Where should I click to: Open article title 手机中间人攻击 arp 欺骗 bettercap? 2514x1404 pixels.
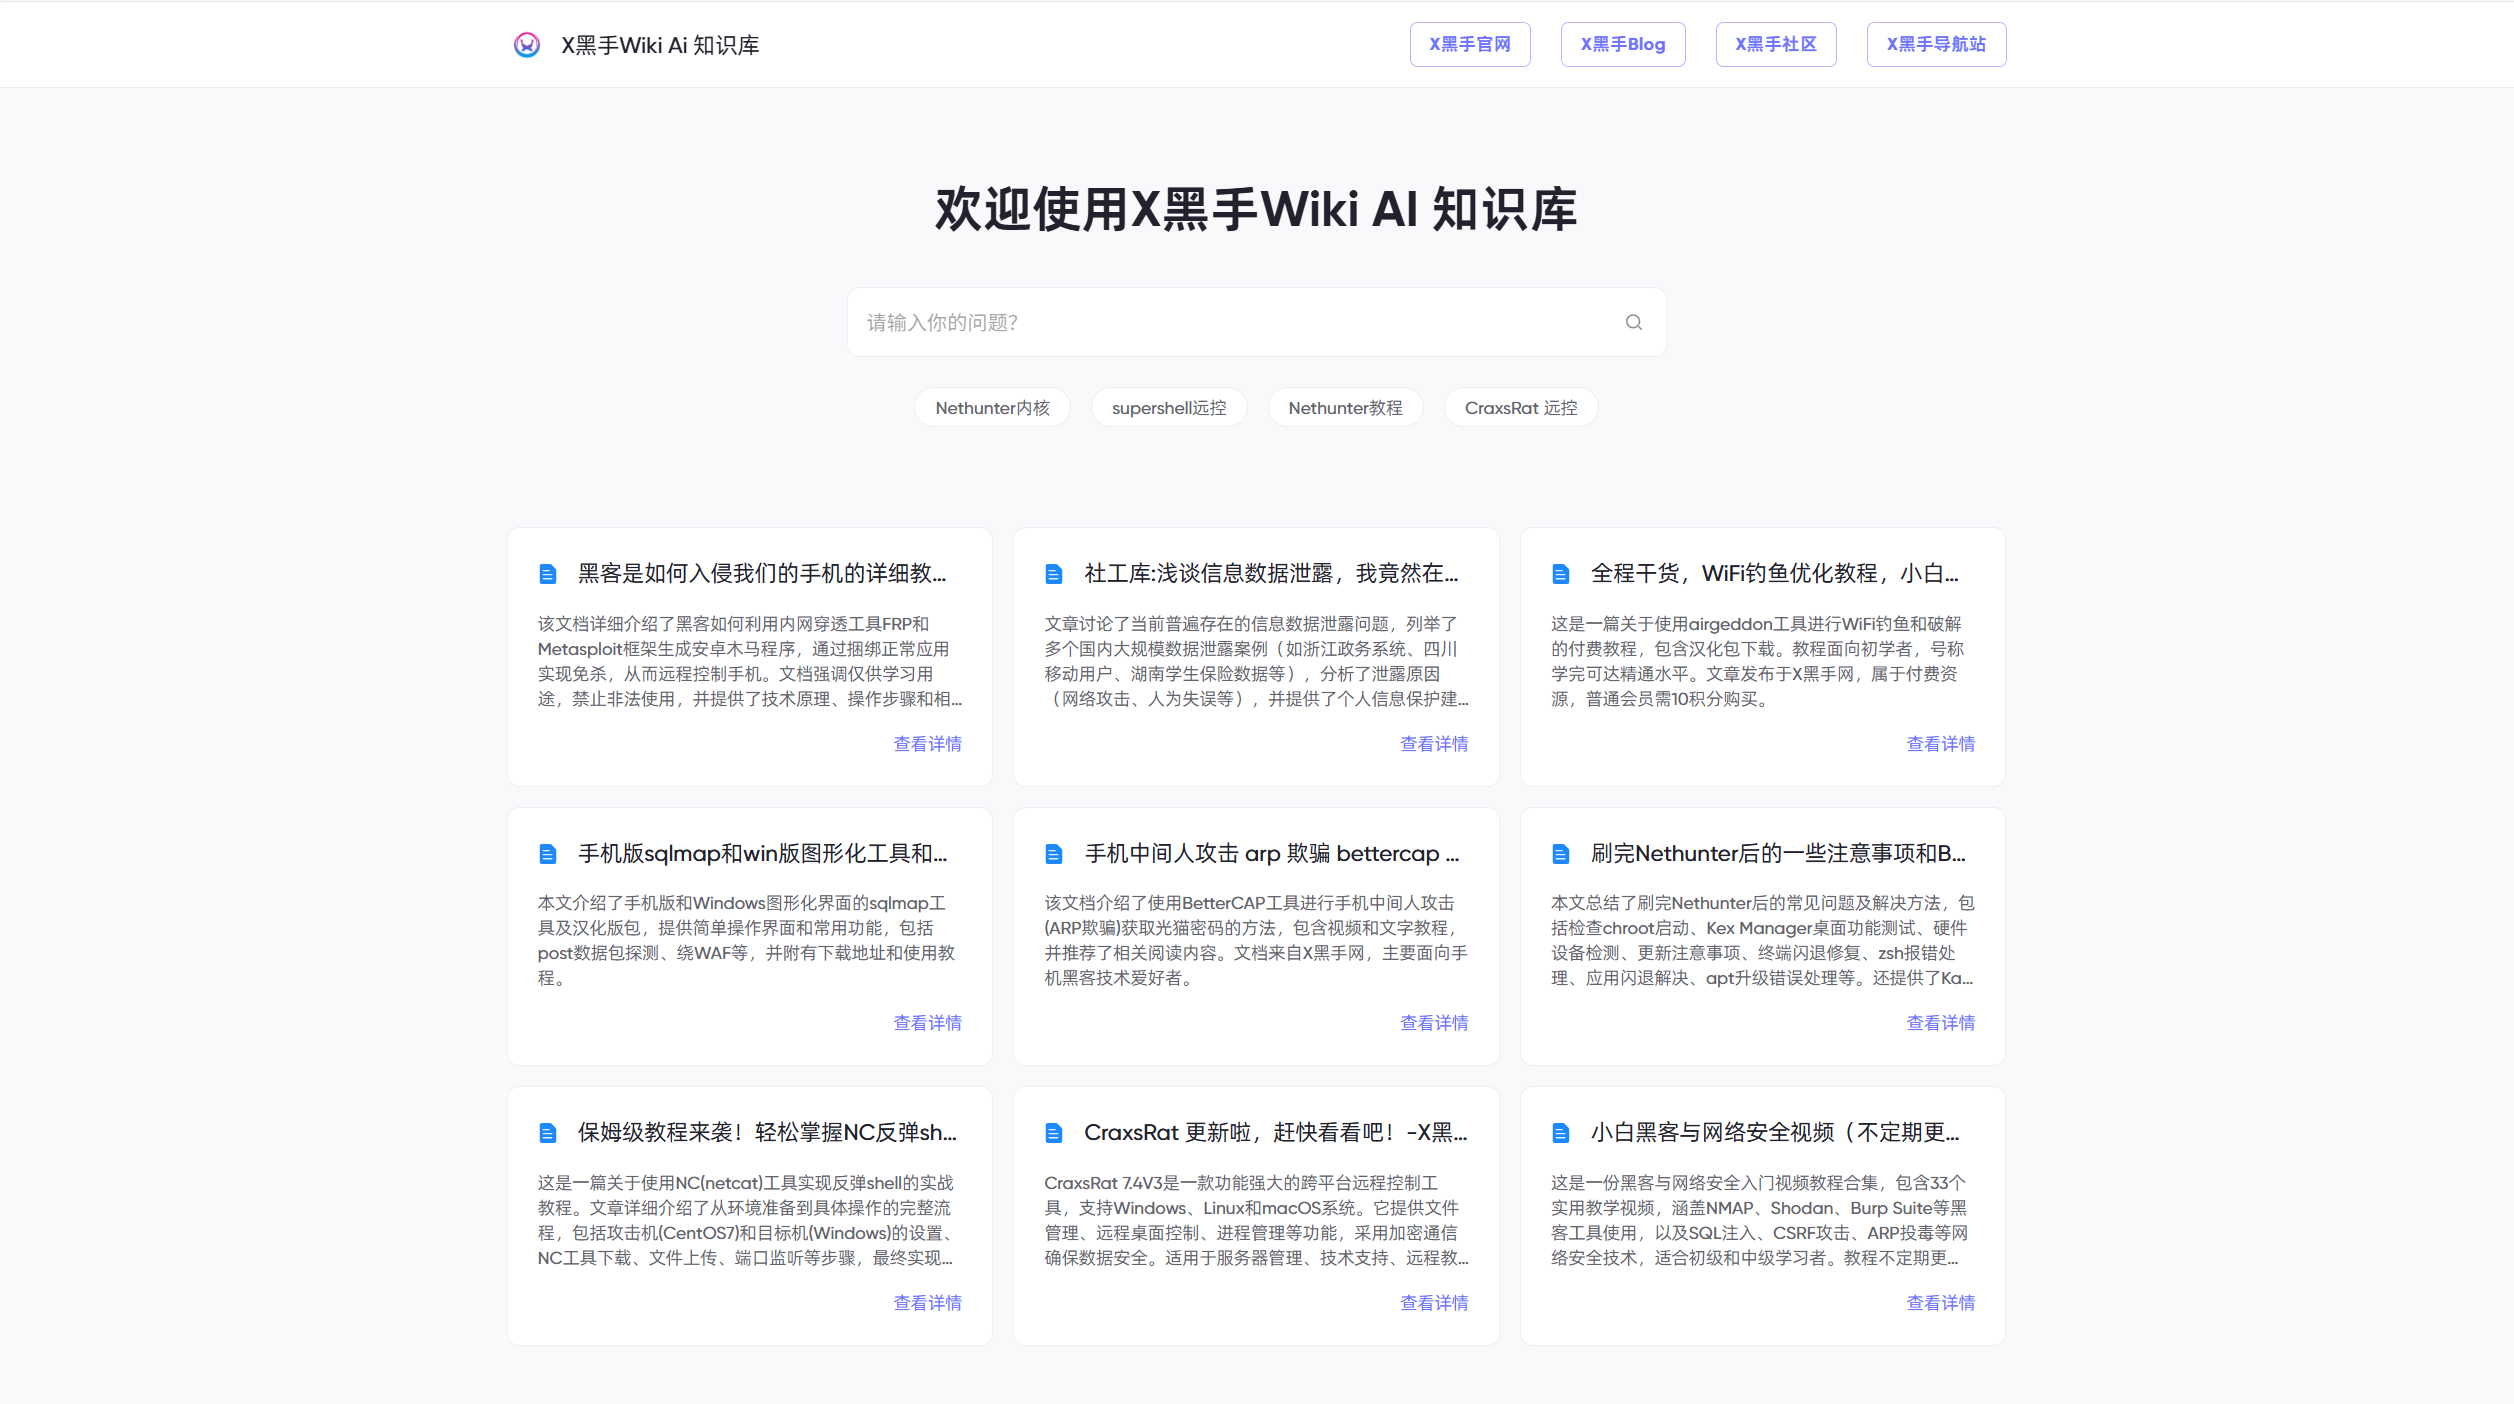[x=1272, y=853]
